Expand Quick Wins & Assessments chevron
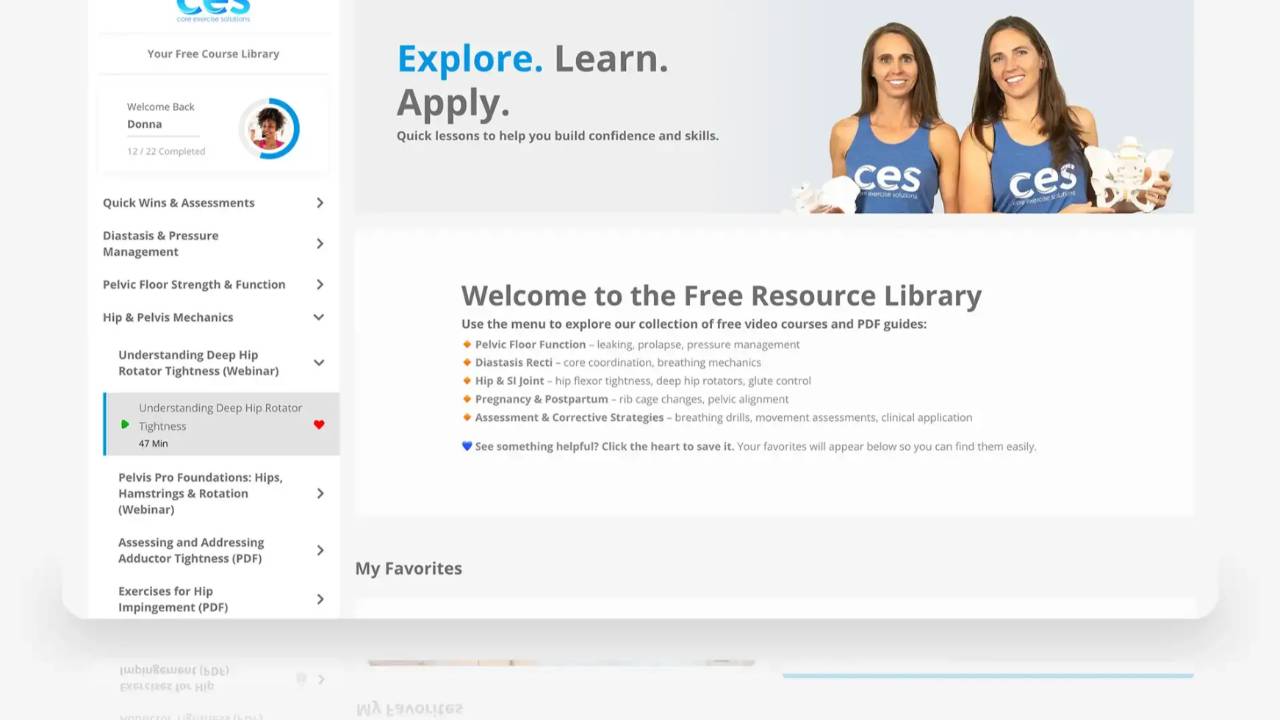Image resolution: width=1280 pixels, height=720 pixels. coord(320,203)
